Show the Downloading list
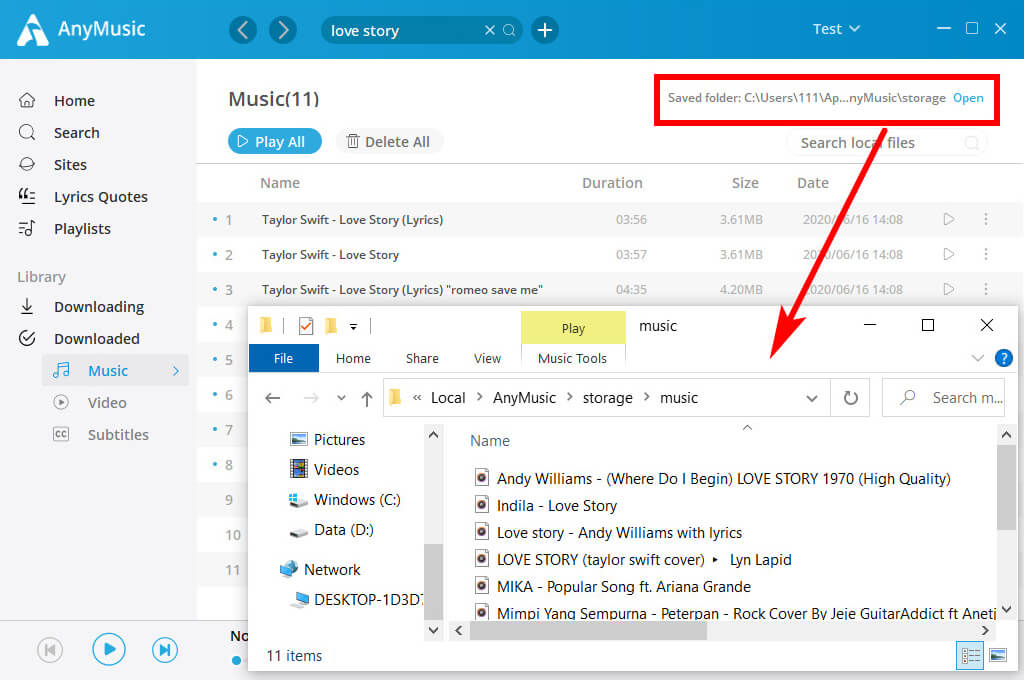The height and width of the screenshot is (680, 1024). [99, 306]
